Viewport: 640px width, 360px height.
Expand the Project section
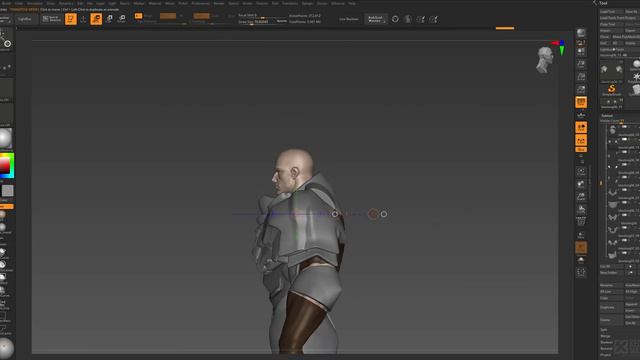[x=606, y=354]
